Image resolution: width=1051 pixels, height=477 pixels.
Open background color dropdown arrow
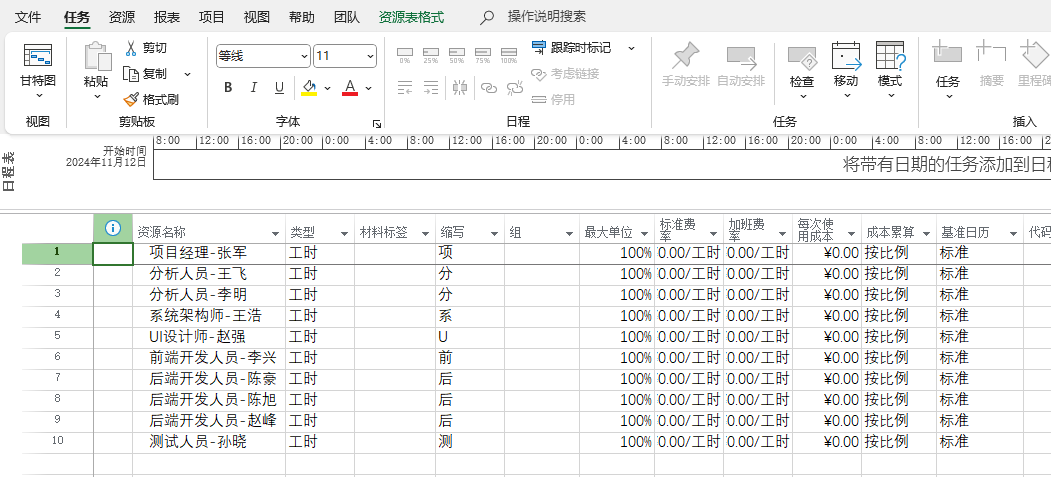[328, 88]
